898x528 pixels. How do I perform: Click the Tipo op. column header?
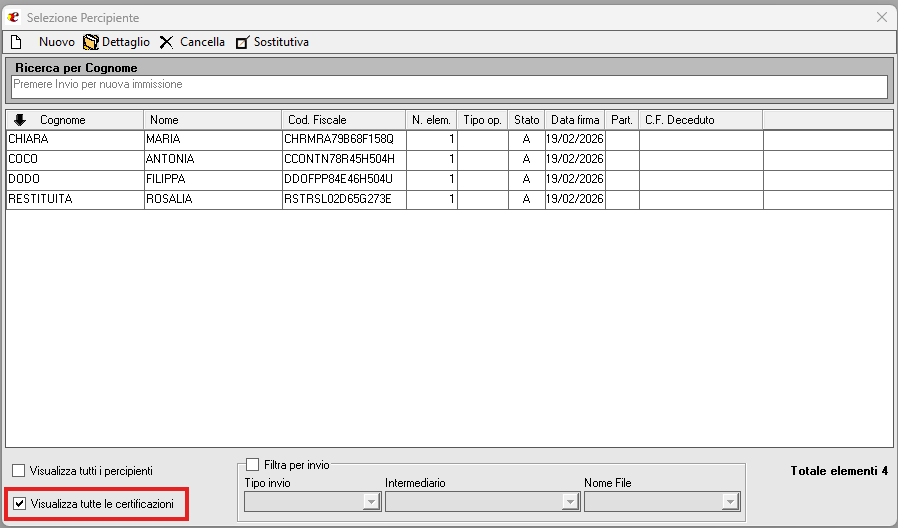pos(482,120)
